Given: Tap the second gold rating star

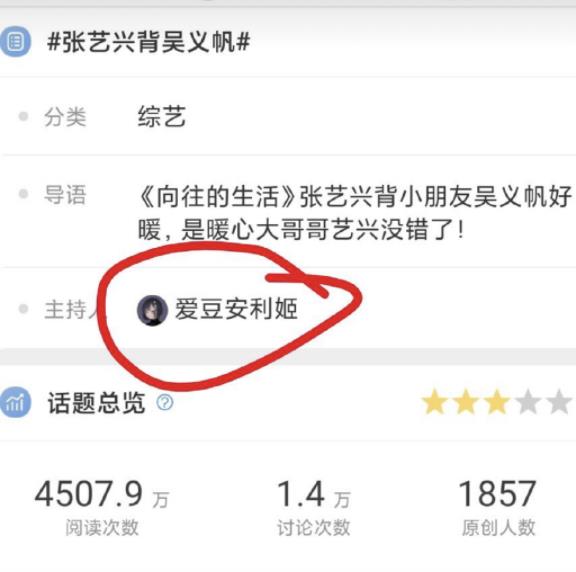Looking at the screenshot, I should point(466,402).
